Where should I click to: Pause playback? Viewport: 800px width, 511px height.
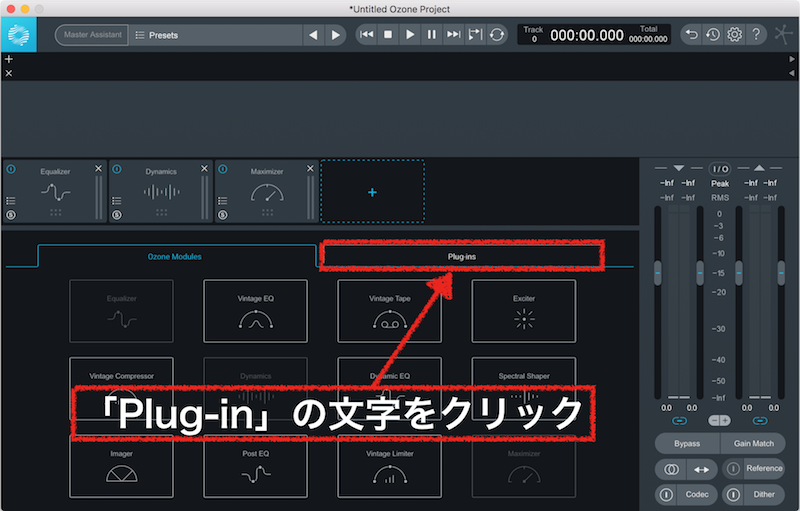432,34
